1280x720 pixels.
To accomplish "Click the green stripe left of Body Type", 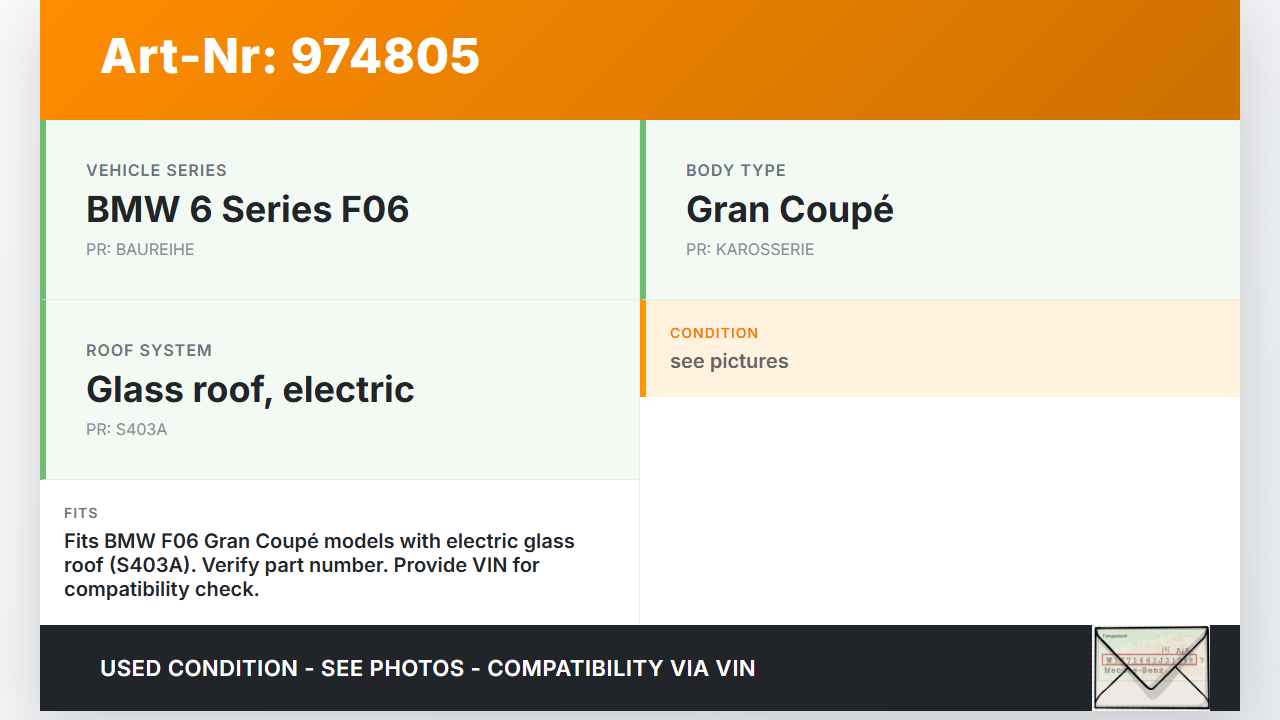I will click(643, 209).
